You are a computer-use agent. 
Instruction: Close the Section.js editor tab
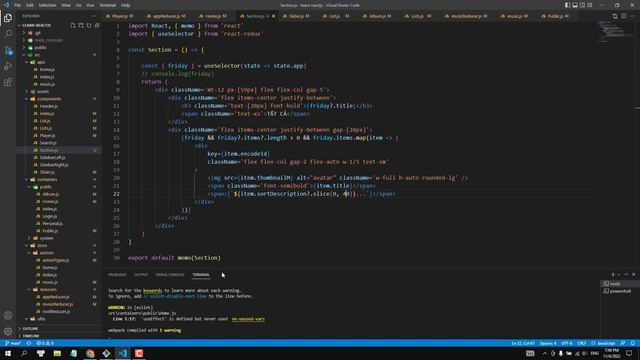(x=273, y=16)
